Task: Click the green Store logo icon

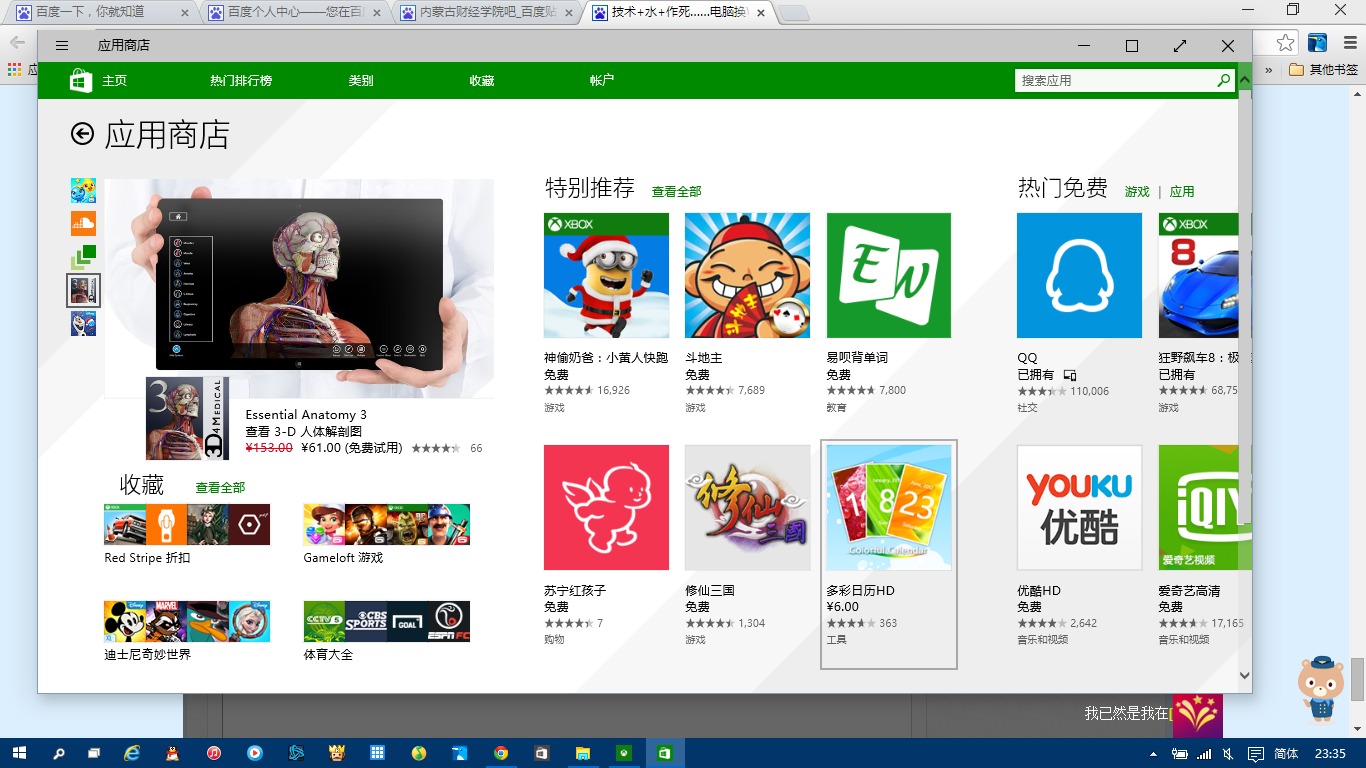Action: [x=81, y=81]
